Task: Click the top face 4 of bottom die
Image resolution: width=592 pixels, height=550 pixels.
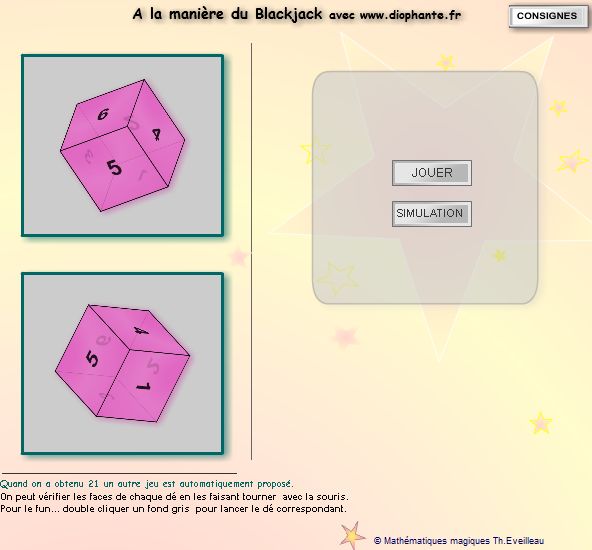Action: [142, 331]
